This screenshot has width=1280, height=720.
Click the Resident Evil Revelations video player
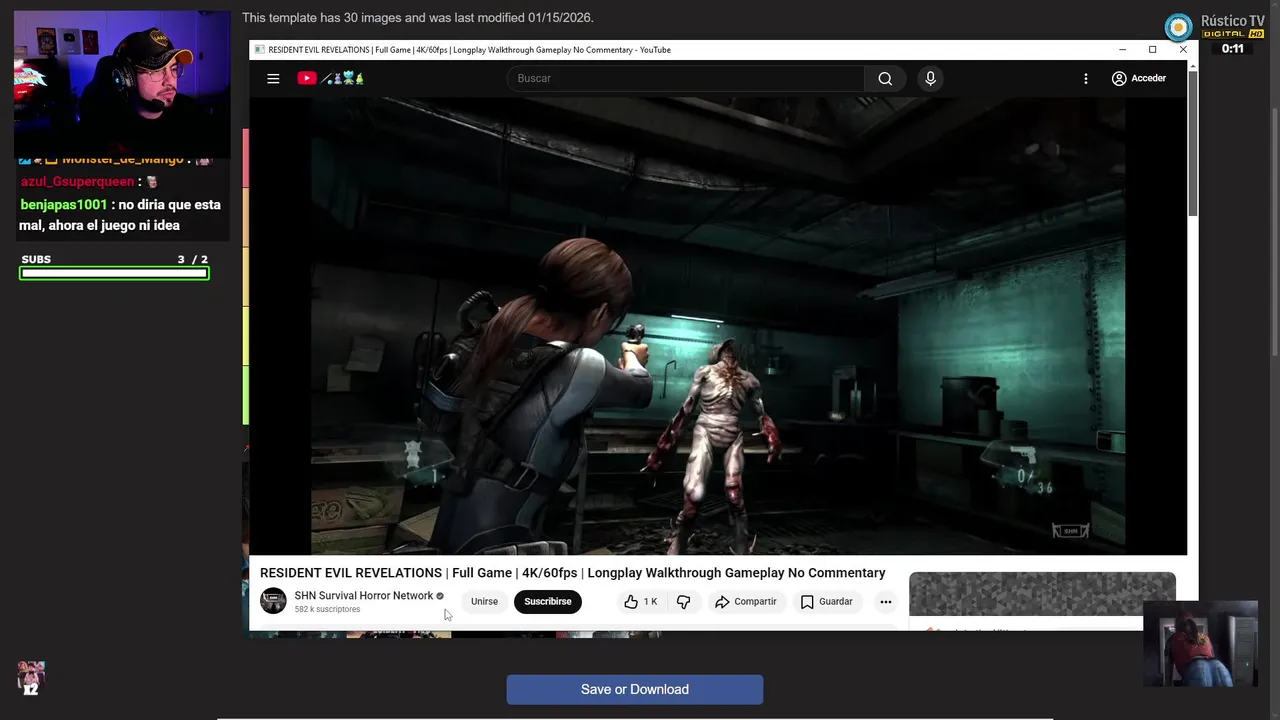(x=718, y=326)
